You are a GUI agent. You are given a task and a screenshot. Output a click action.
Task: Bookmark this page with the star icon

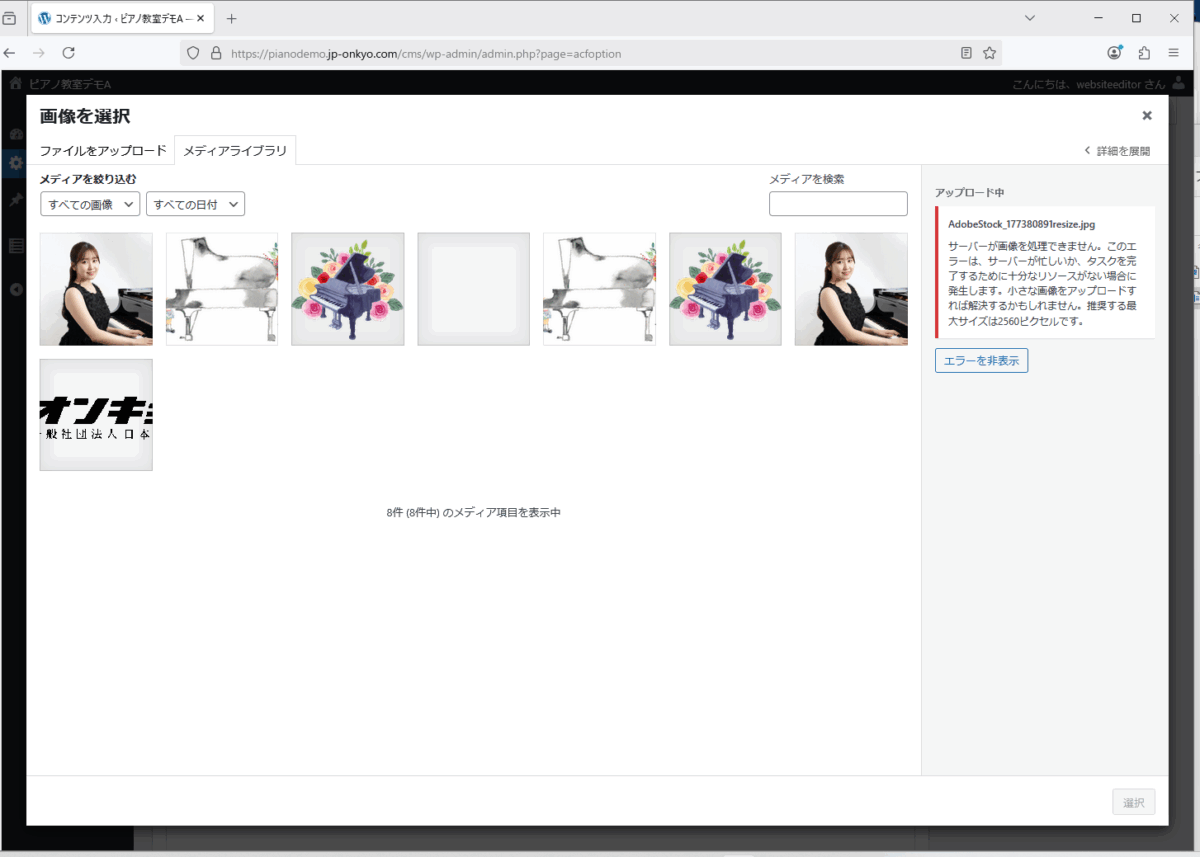(x=989, y=53)
